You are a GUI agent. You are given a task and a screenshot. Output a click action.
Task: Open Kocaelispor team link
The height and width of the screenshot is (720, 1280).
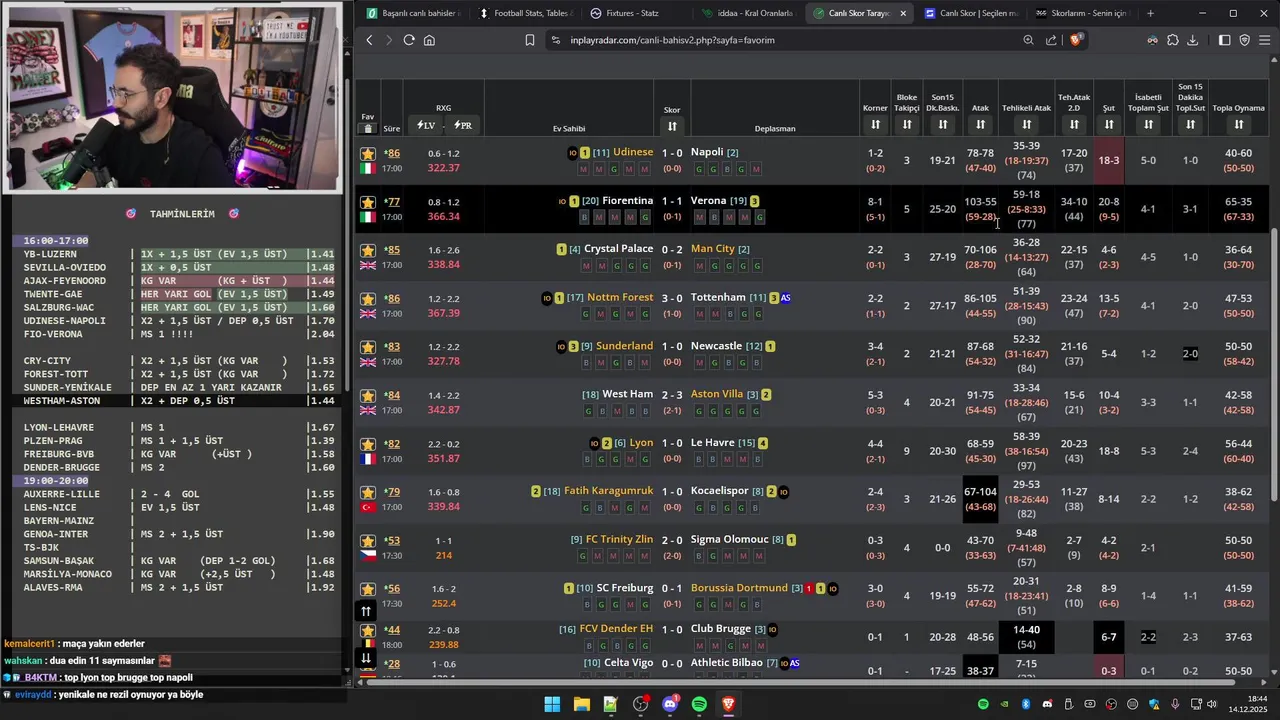click(720, 491)
